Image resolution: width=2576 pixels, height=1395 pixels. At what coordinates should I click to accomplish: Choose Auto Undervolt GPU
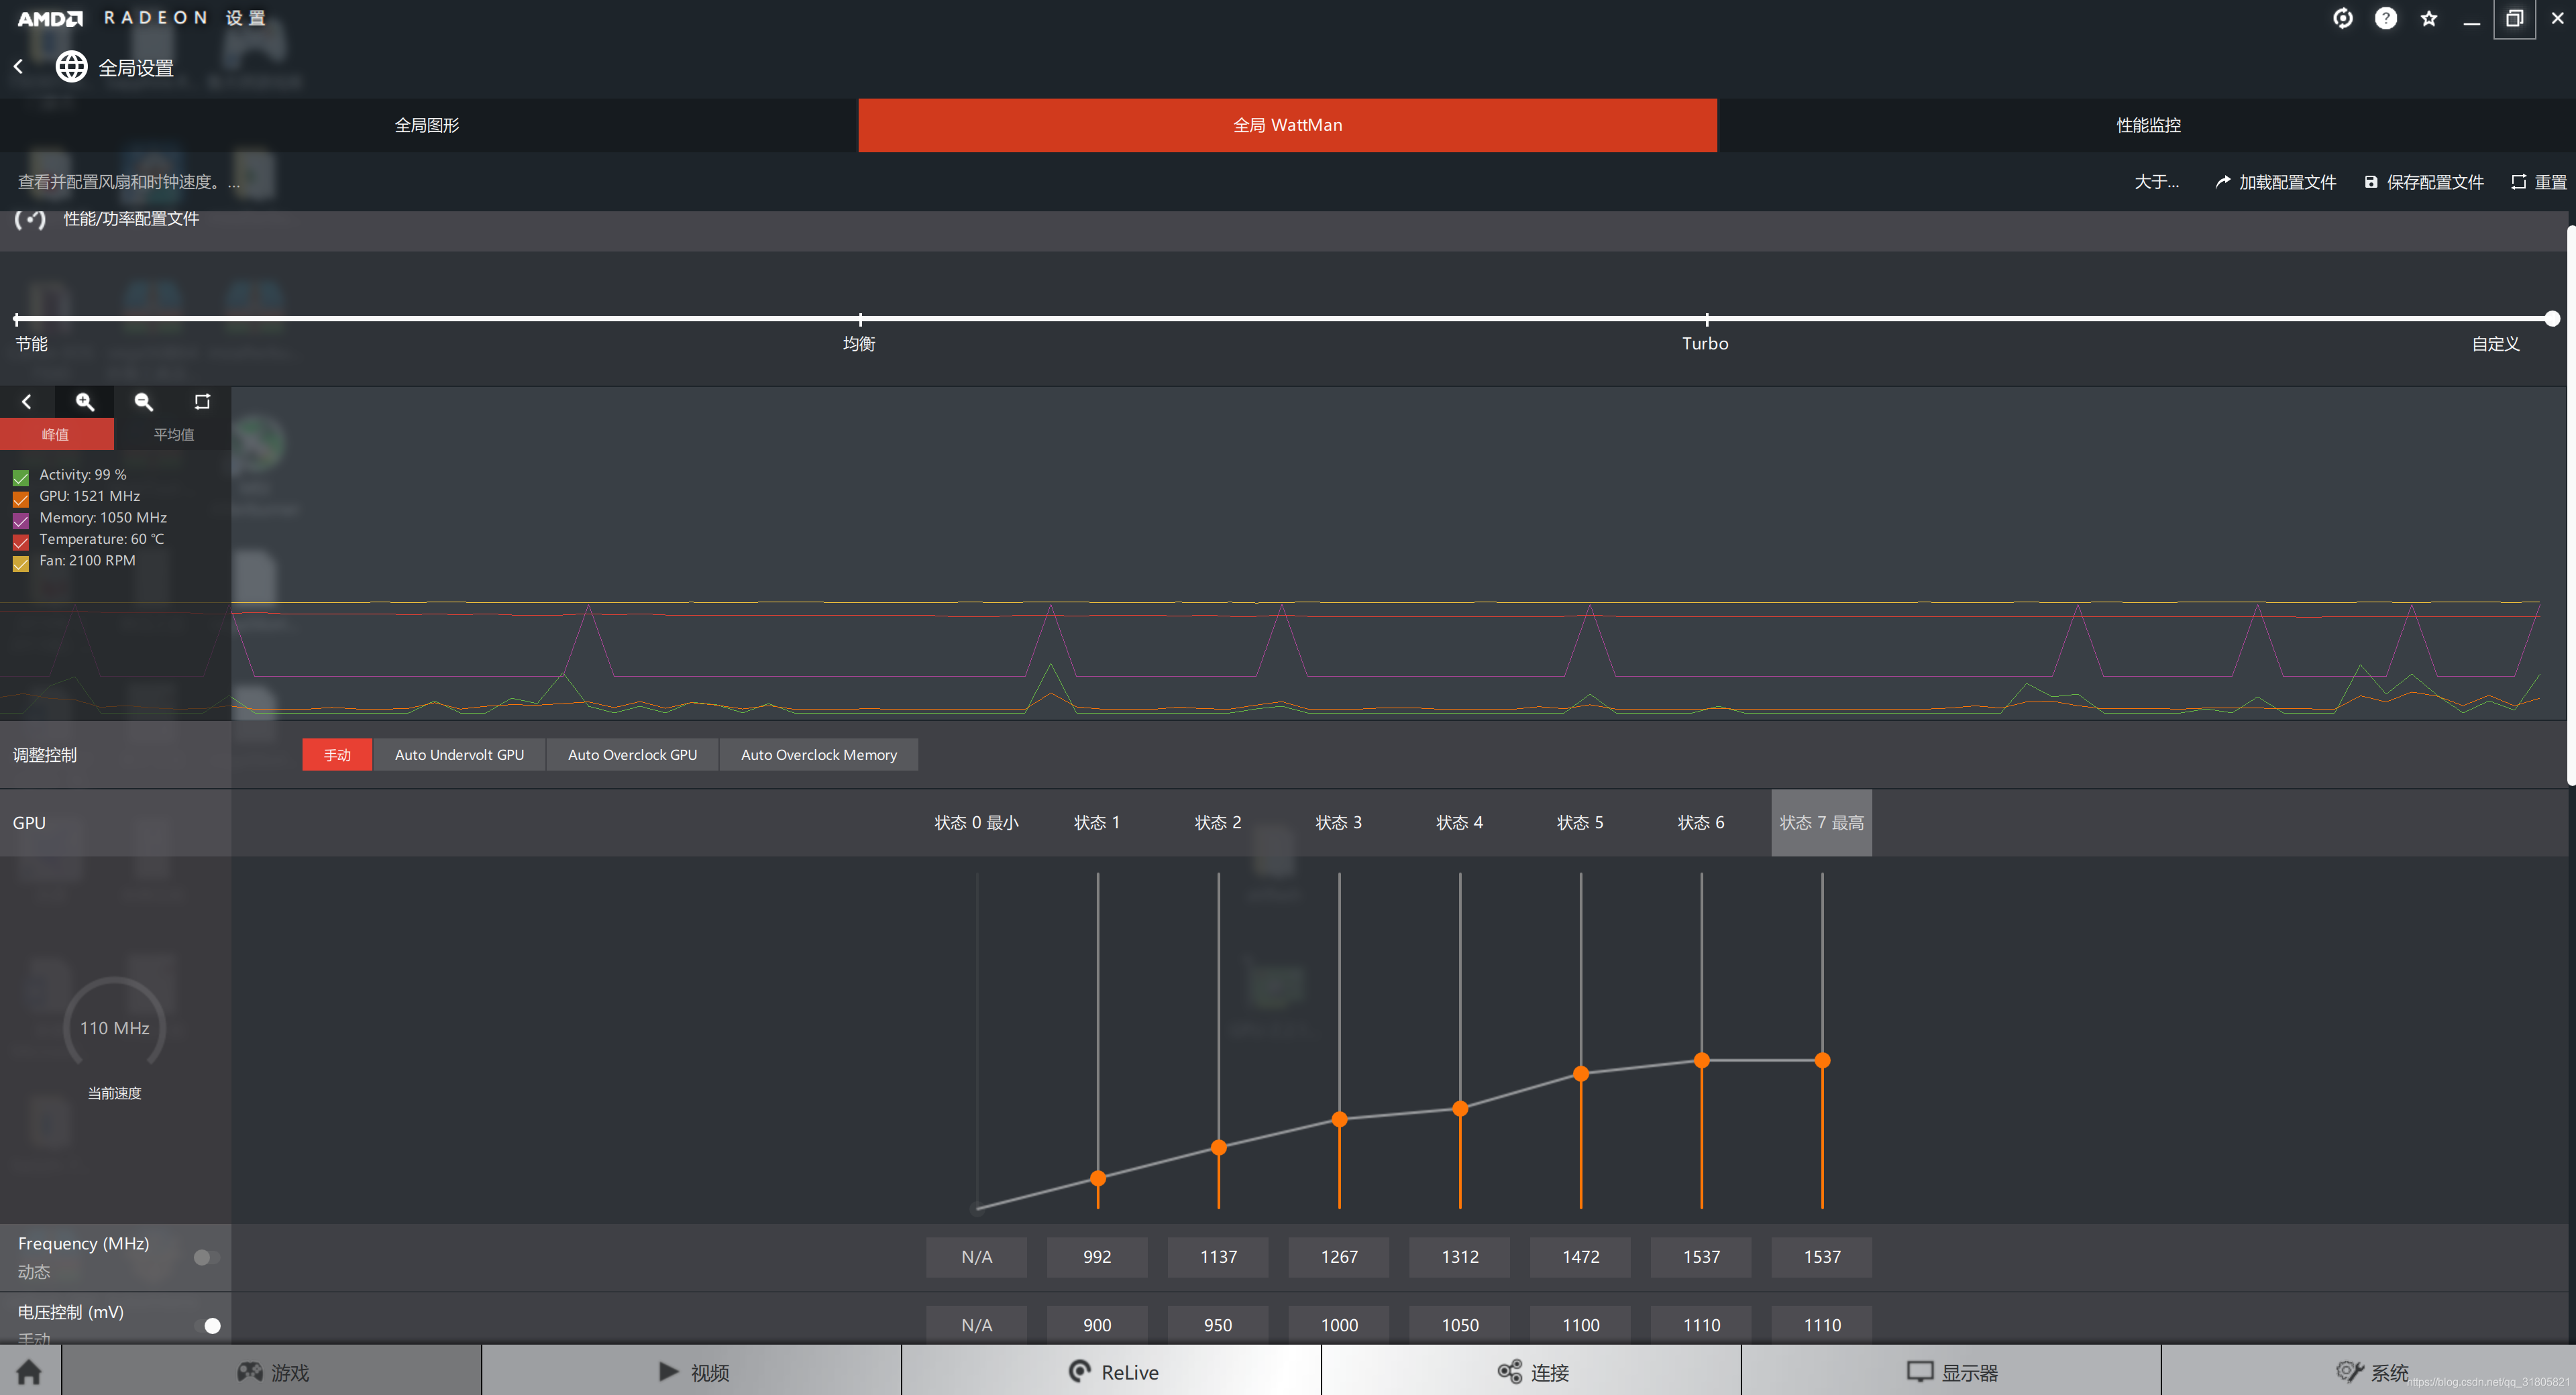(459, 754)
